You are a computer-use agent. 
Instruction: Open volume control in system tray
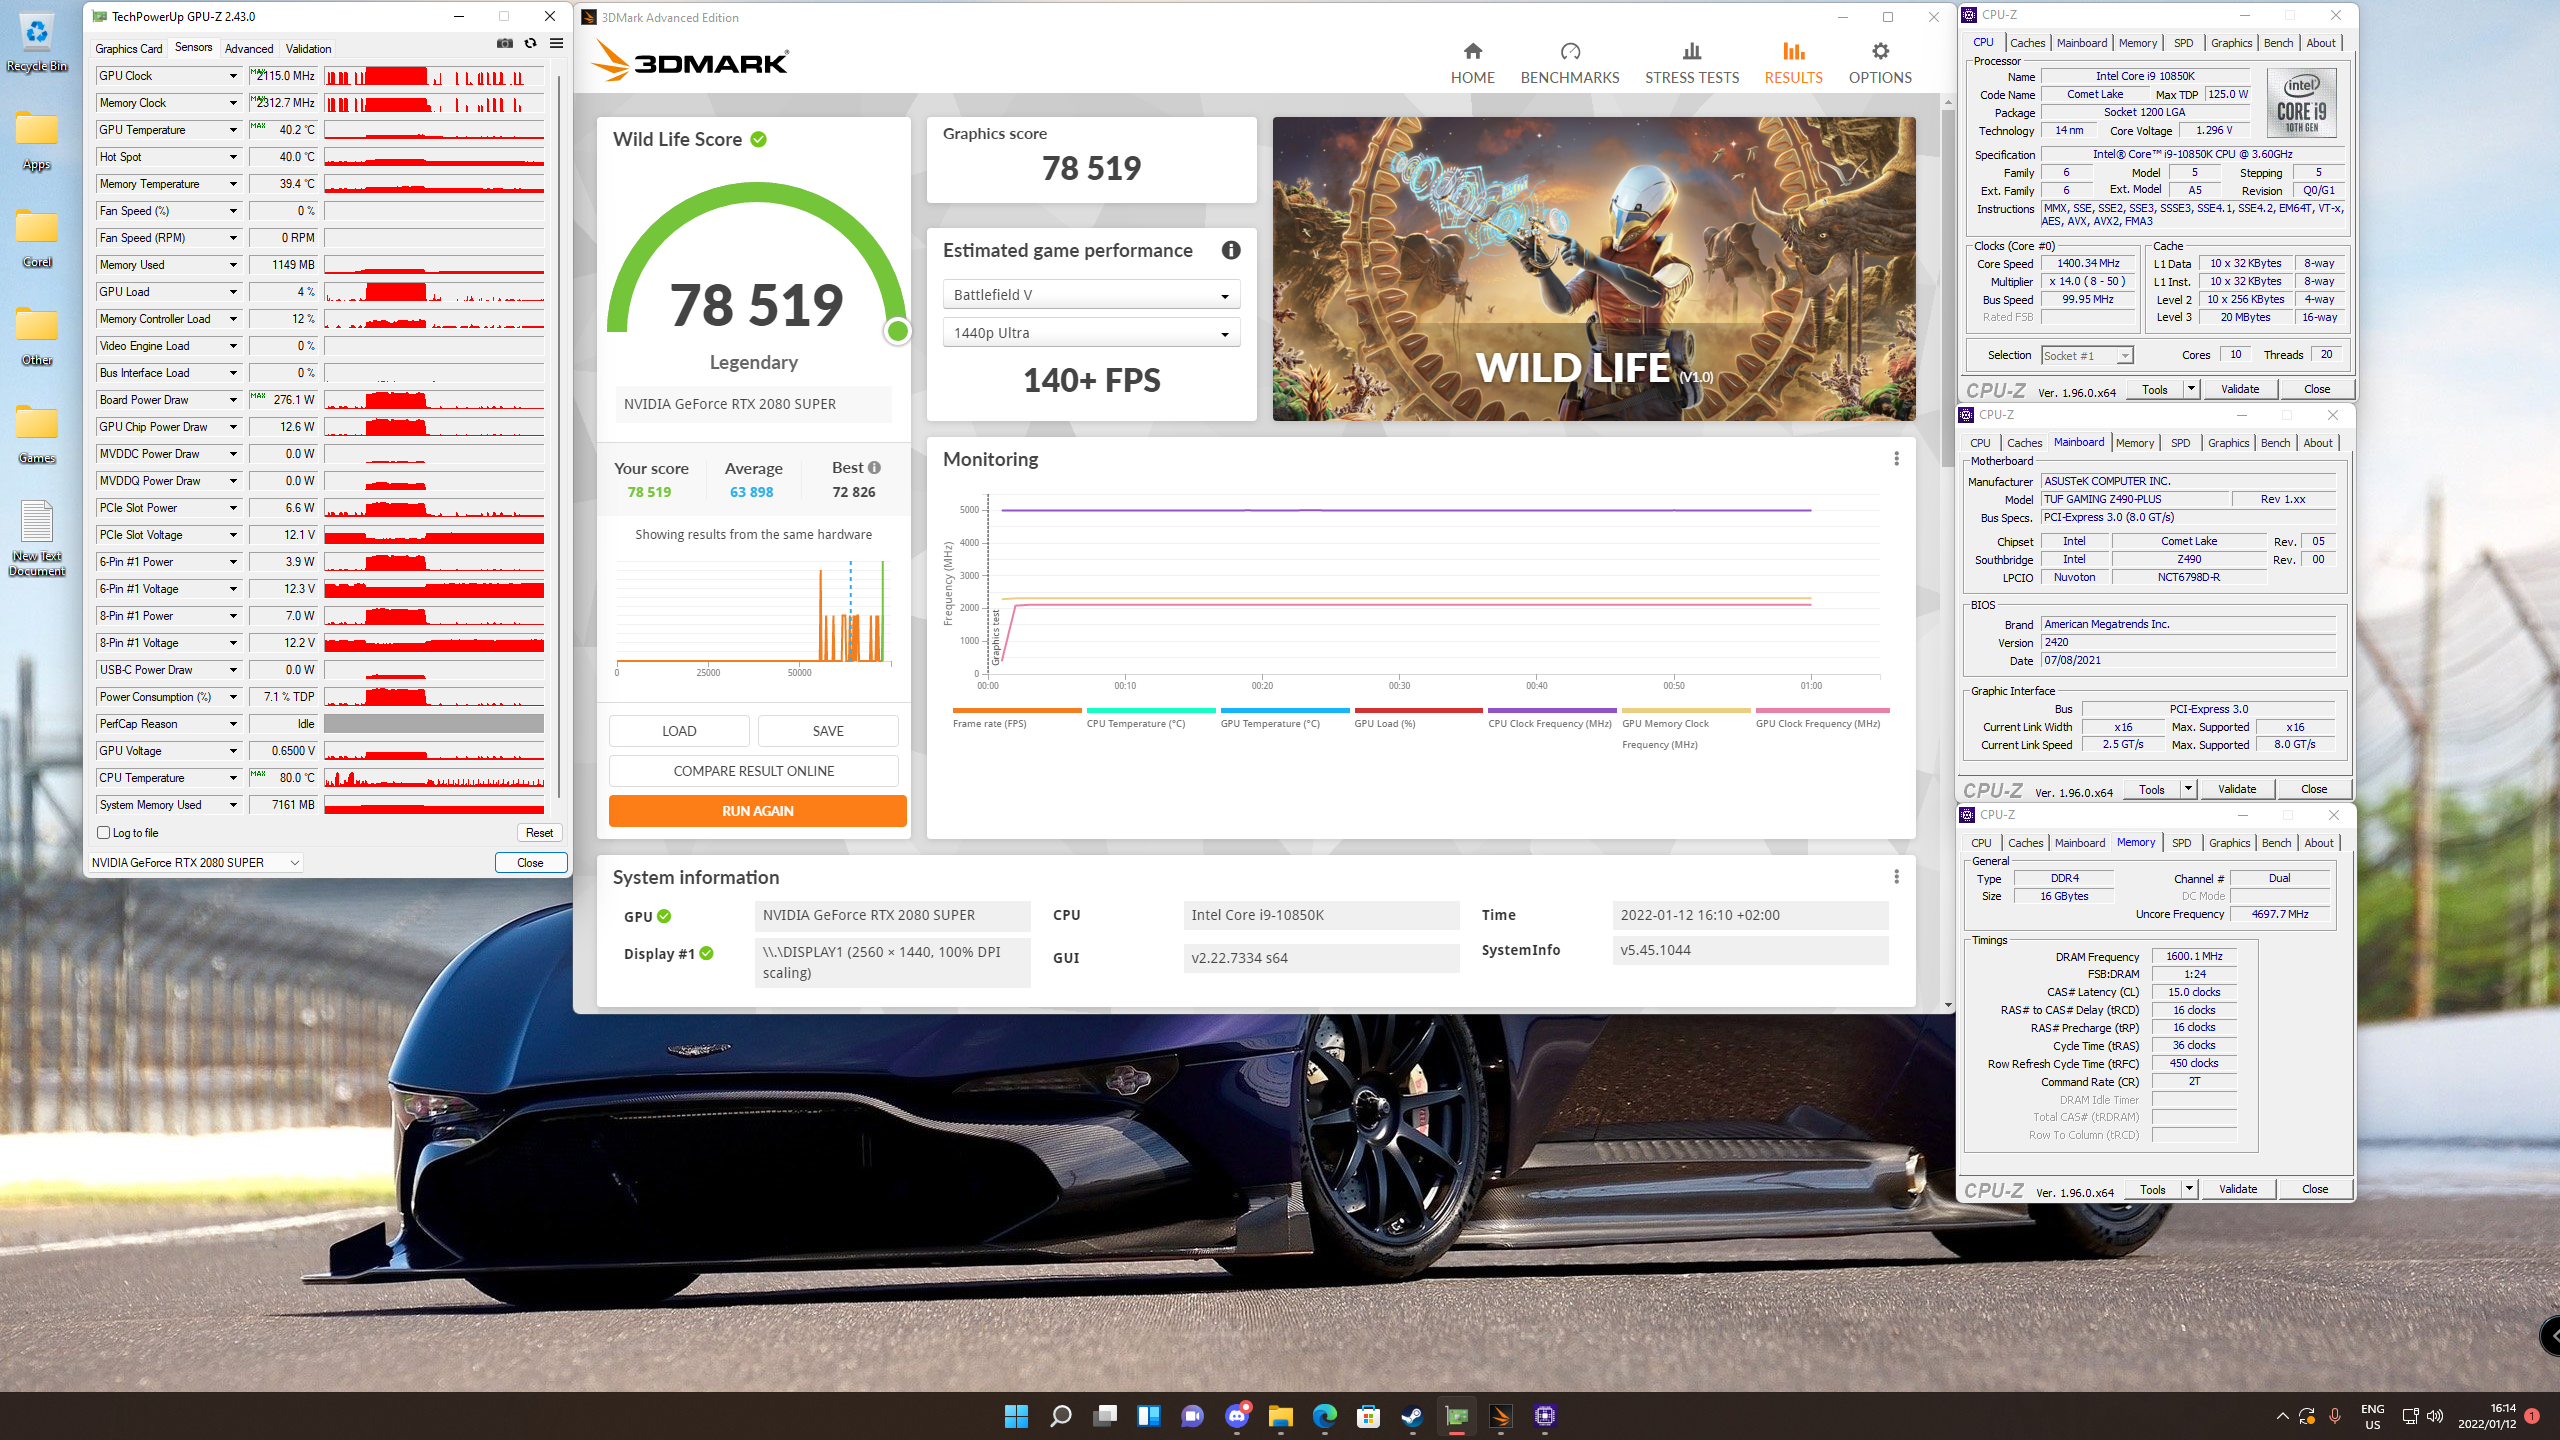(2435, 1416)
